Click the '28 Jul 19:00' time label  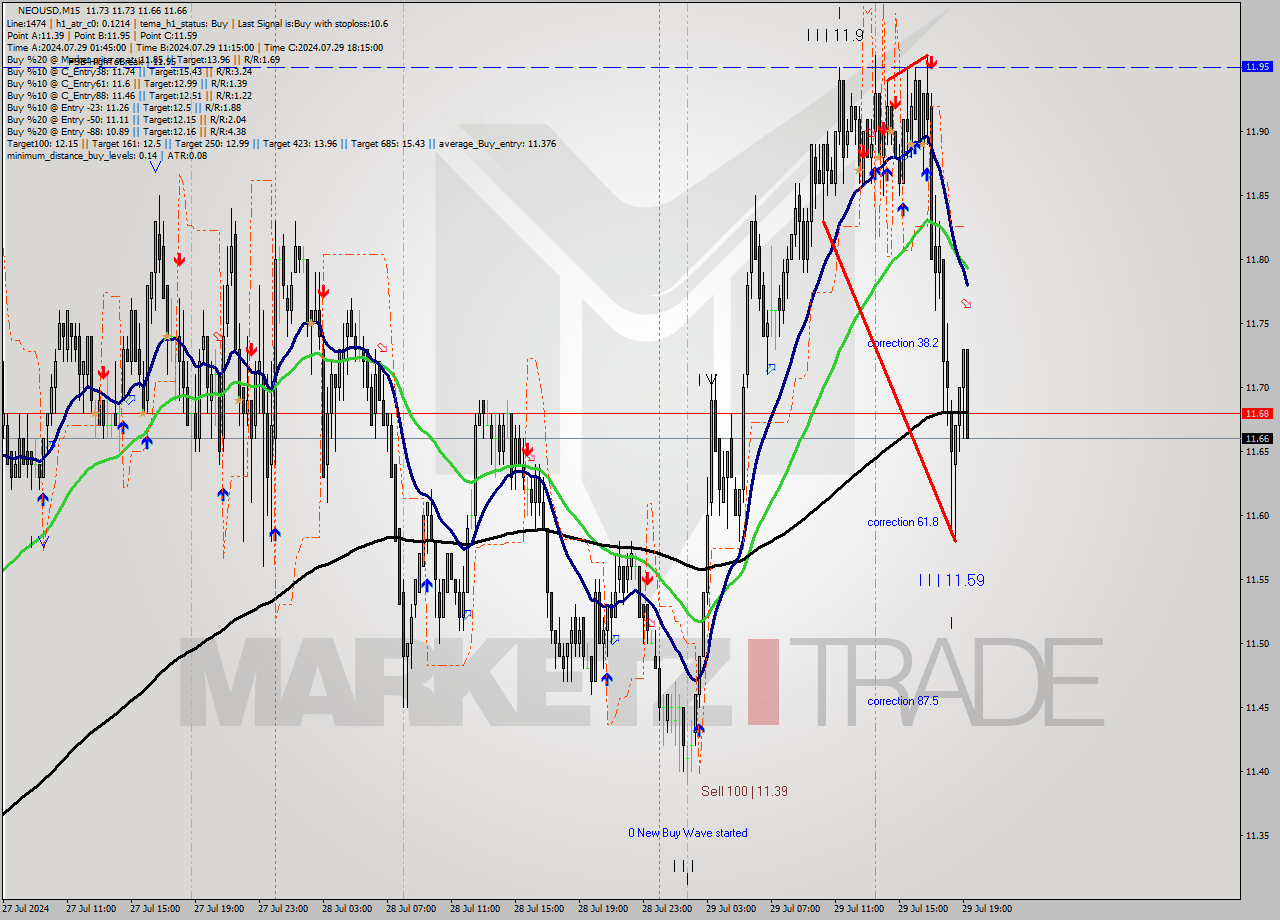[605, 909]
